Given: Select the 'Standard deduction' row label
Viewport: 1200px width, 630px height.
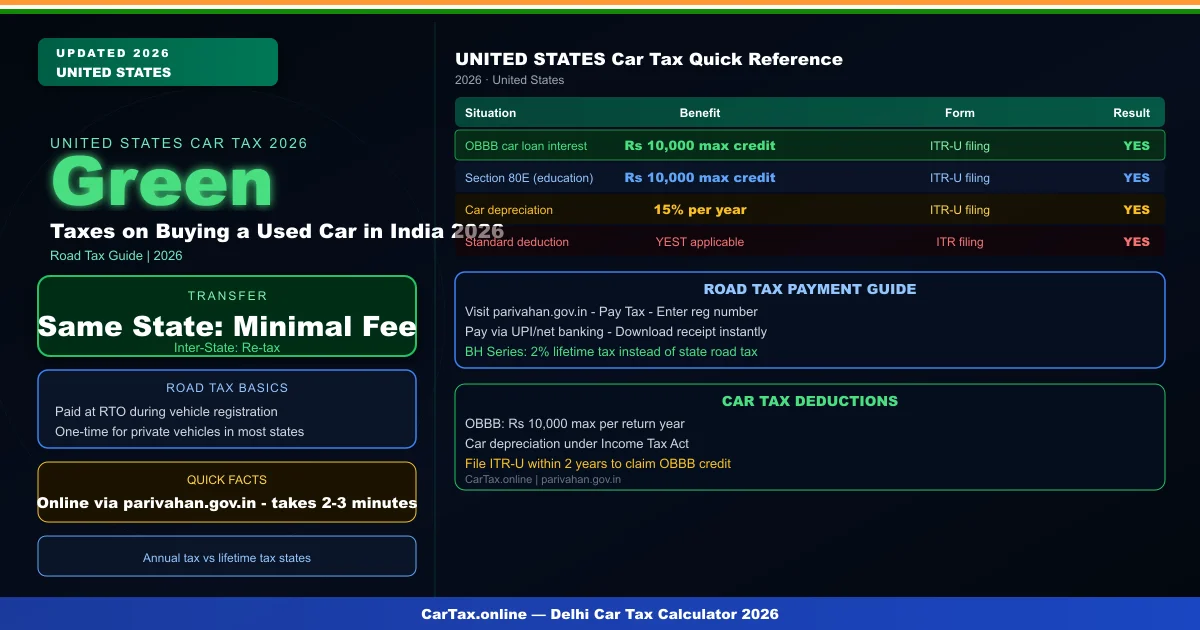Looking at the screenshot, I should (517, 242).
